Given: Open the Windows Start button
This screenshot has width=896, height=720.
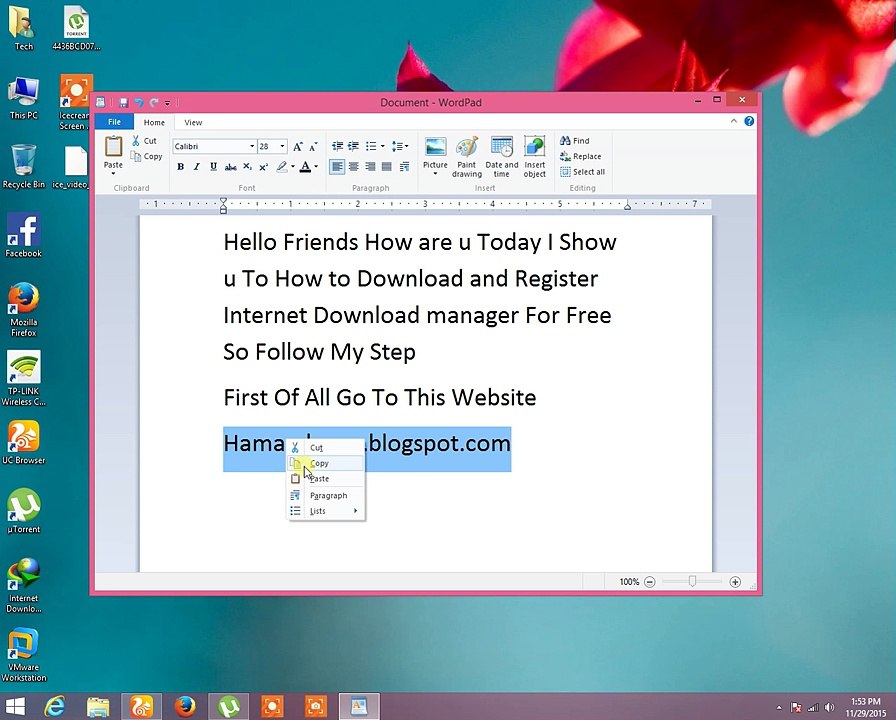Looking at the screenshot, I should (15, 707).
